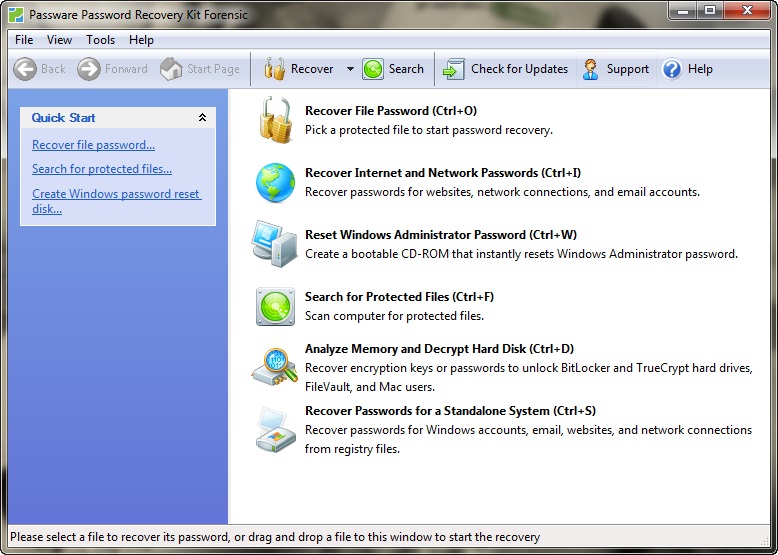Click the magnifier disk icon for Analyze Memory
The width and height of the screenshot is (778, 555).
(x=274, y=368)
